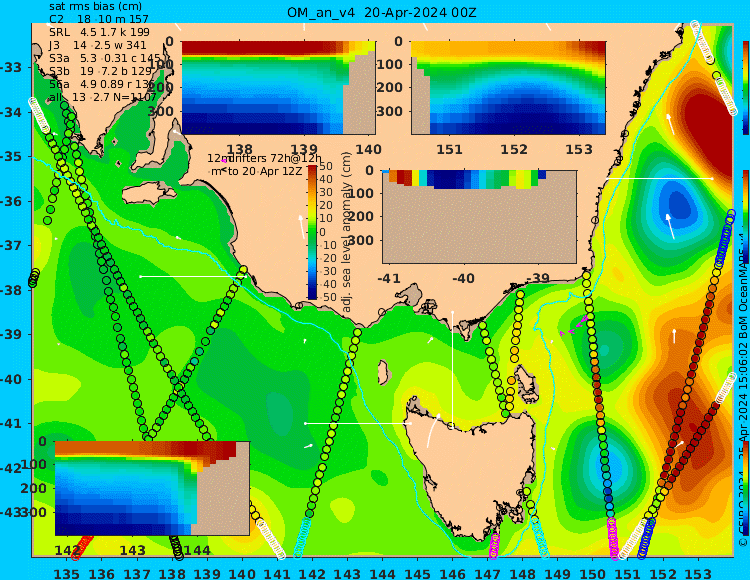Select the 'sat rms bias (cm)' header
This screenshot has height=580, width=750.
coord(96,6)
